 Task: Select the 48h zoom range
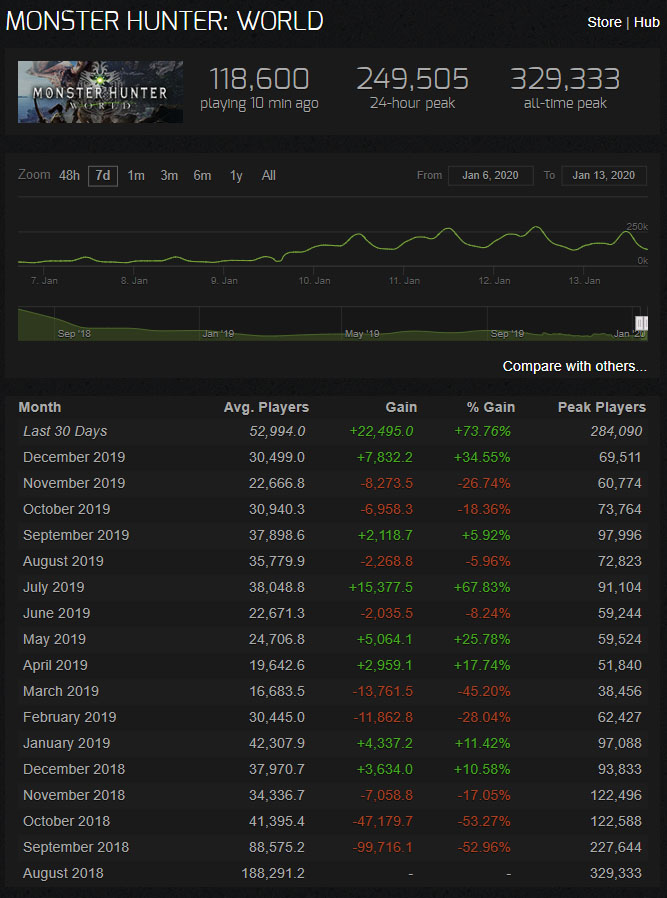69,175
